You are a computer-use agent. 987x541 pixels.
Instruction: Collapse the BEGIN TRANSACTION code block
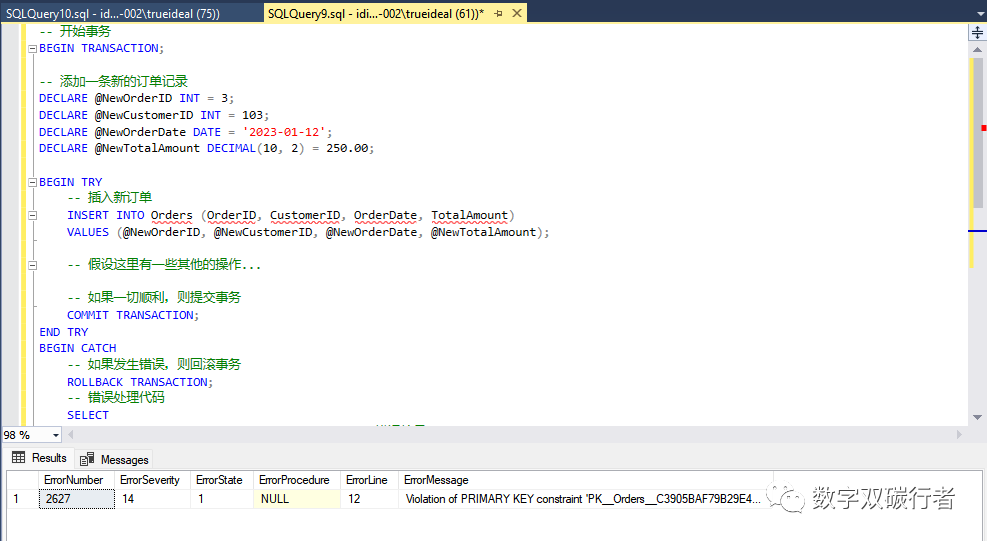coord(32,48)
